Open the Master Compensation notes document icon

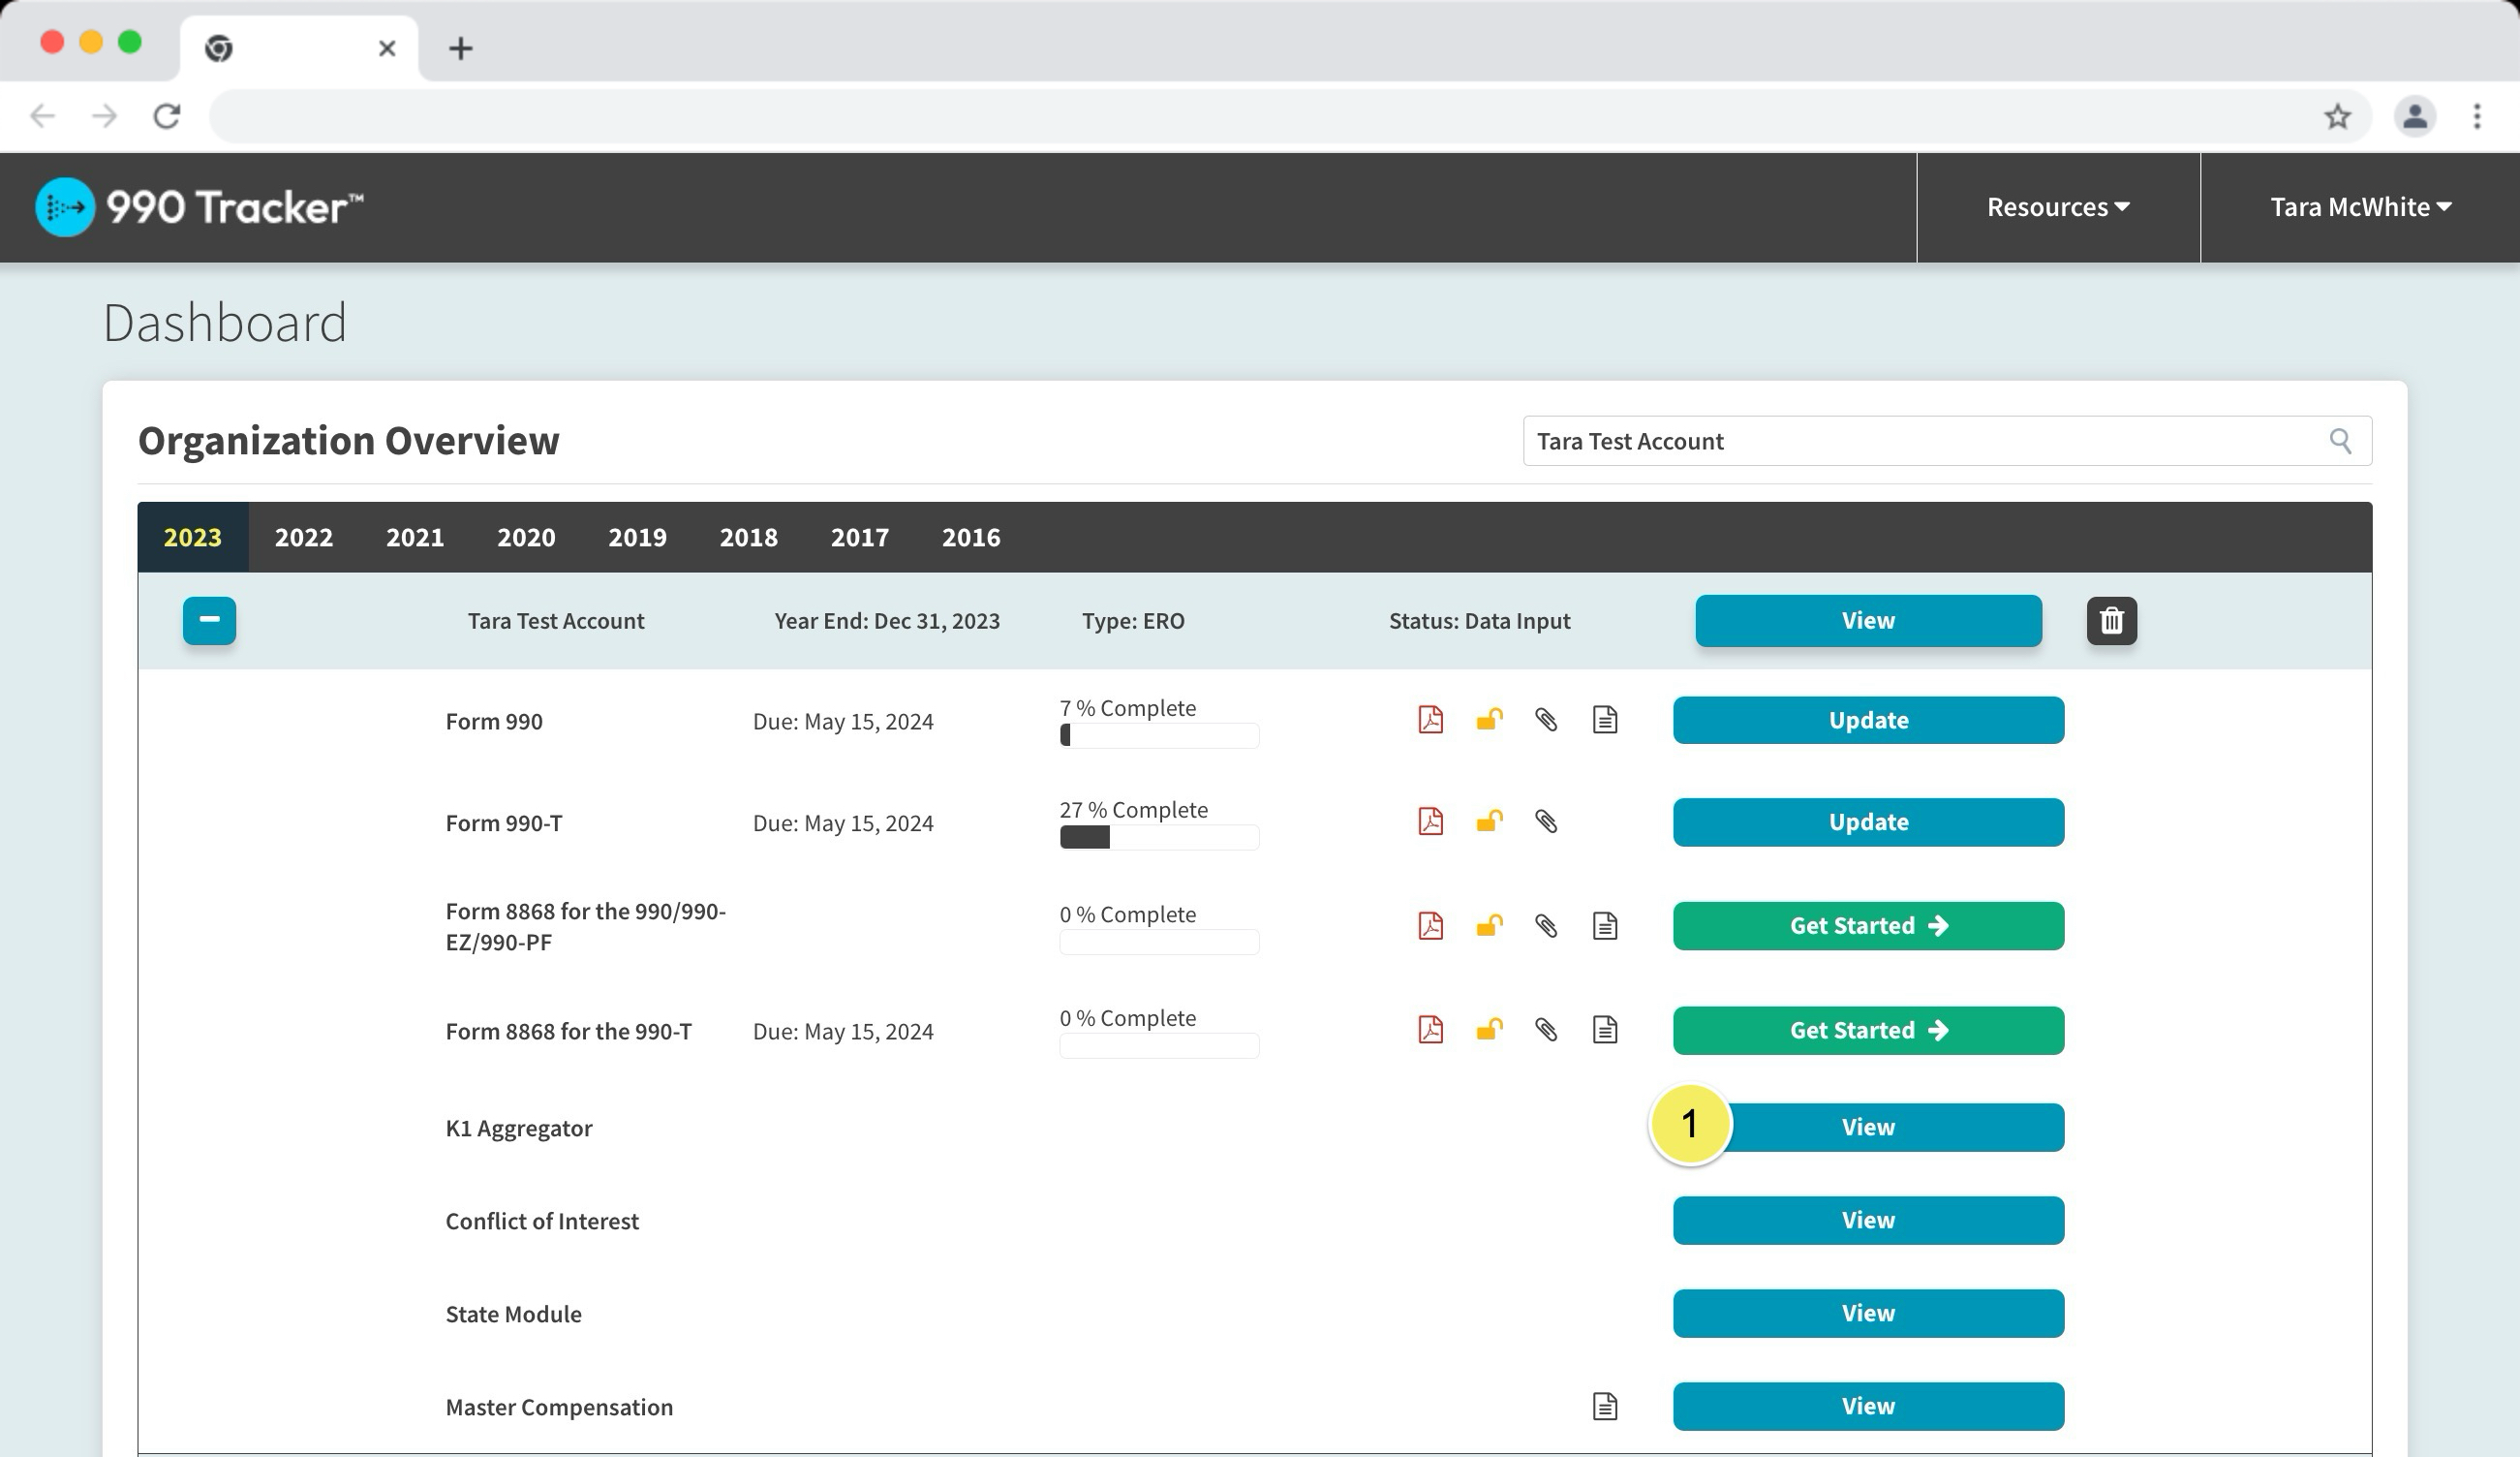(x=1605, y=1406)
